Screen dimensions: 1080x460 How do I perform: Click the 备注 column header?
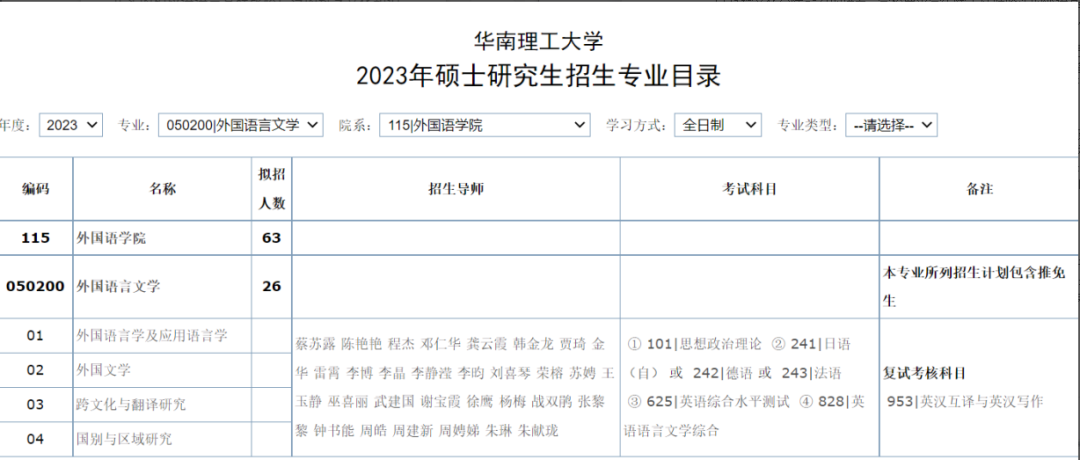click(979, 189)
